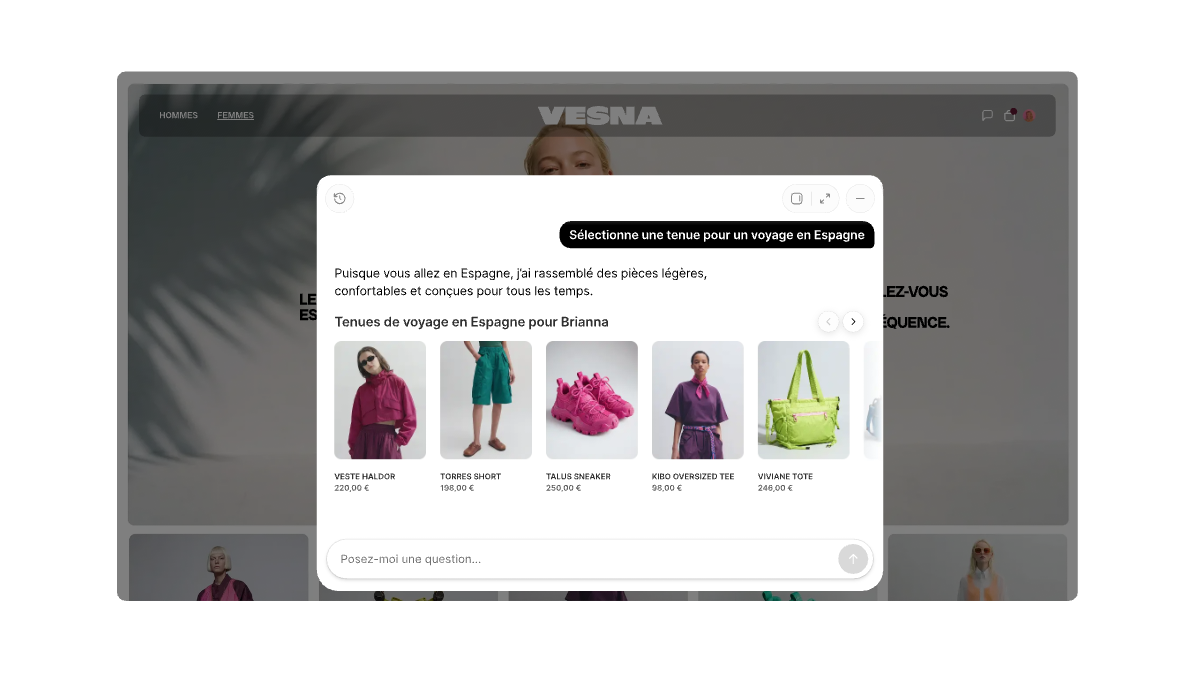Open the Torres Short product image

[486, 400]
